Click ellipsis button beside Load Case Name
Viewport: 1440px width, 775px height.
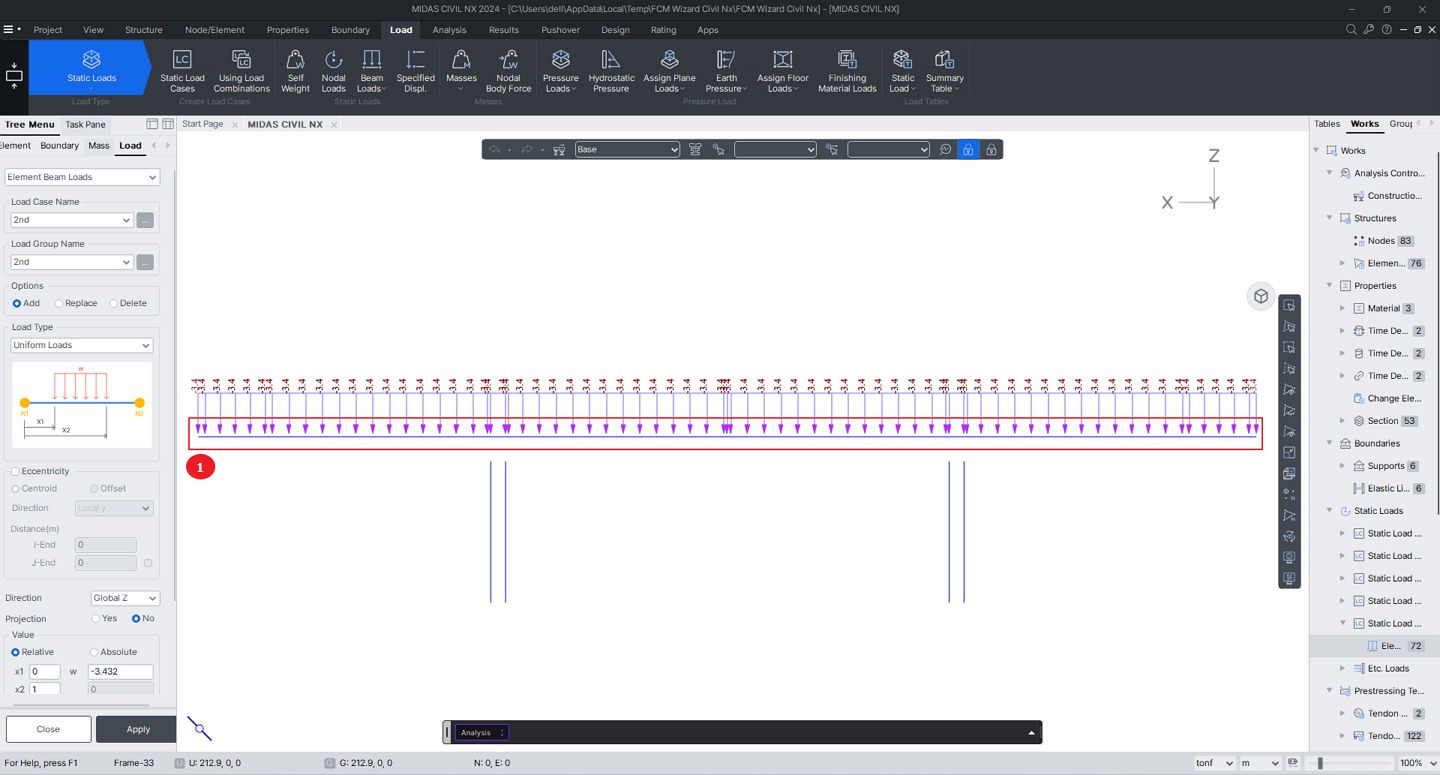tap(145, 220)
